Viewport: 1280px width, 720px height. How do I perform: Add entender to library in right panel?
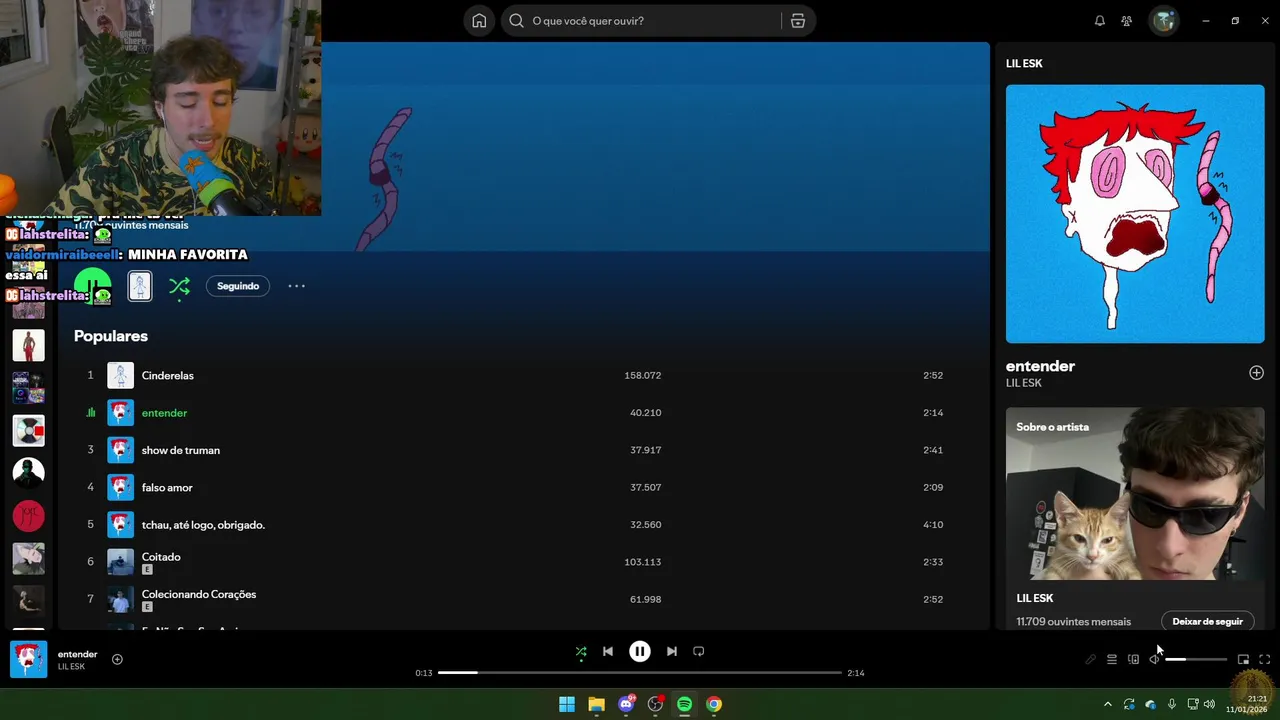point(1256,373)
